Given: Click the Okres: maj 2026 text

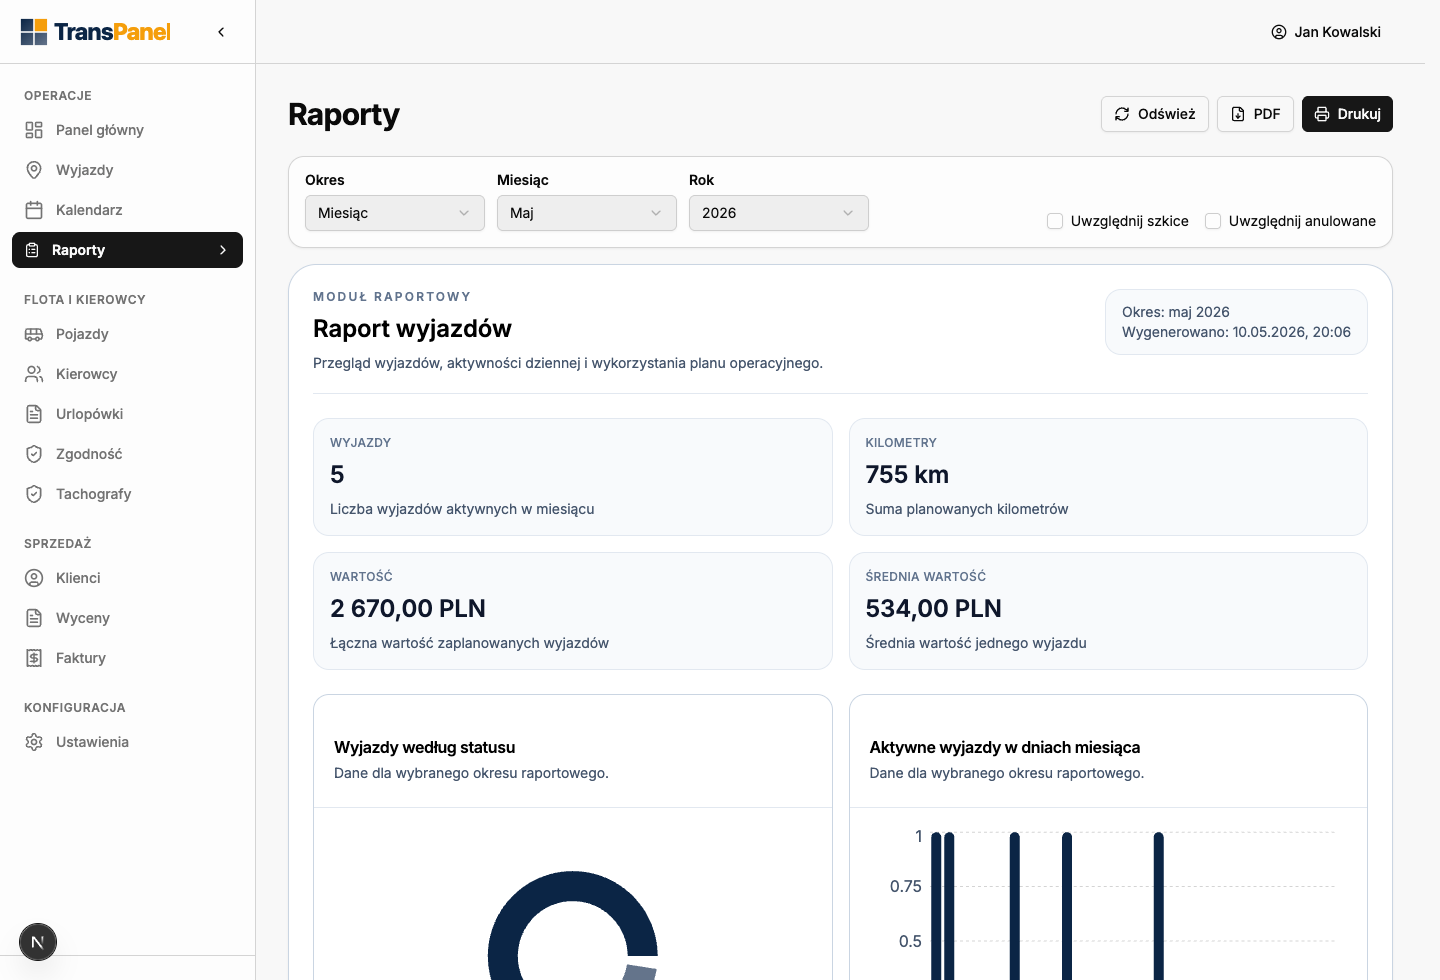Looking at the screenshot, I should (x=1176, y=312).
